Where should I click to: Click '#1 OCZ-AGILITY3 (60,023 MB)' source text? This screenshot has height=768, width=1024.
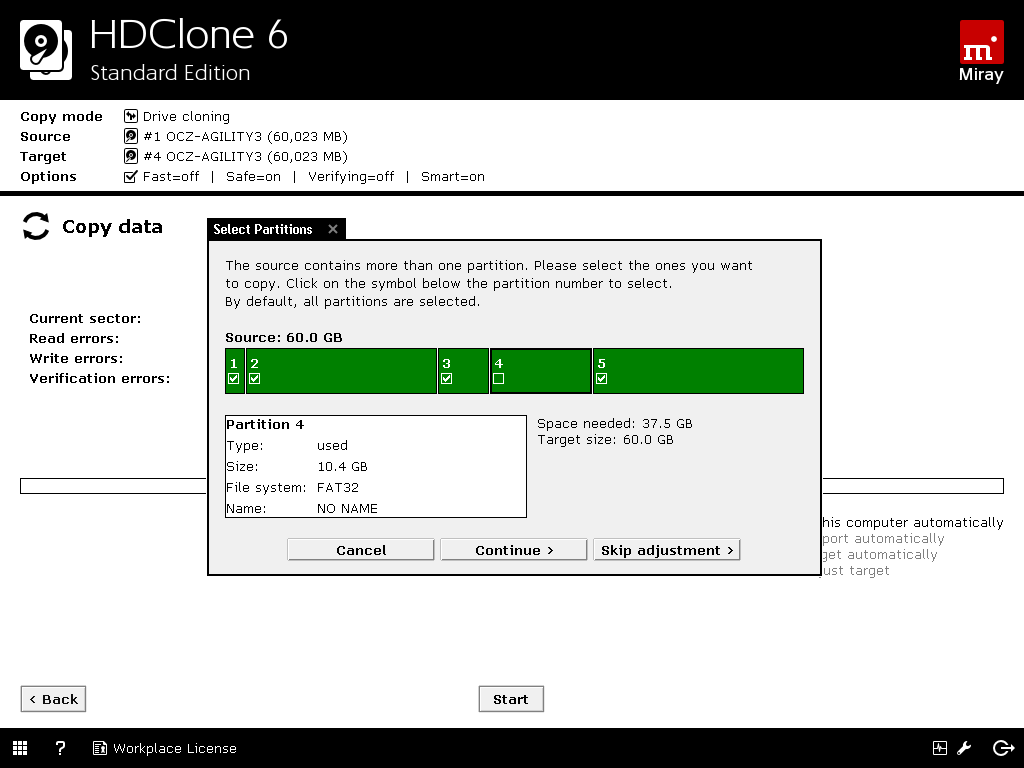coord(246,136)
